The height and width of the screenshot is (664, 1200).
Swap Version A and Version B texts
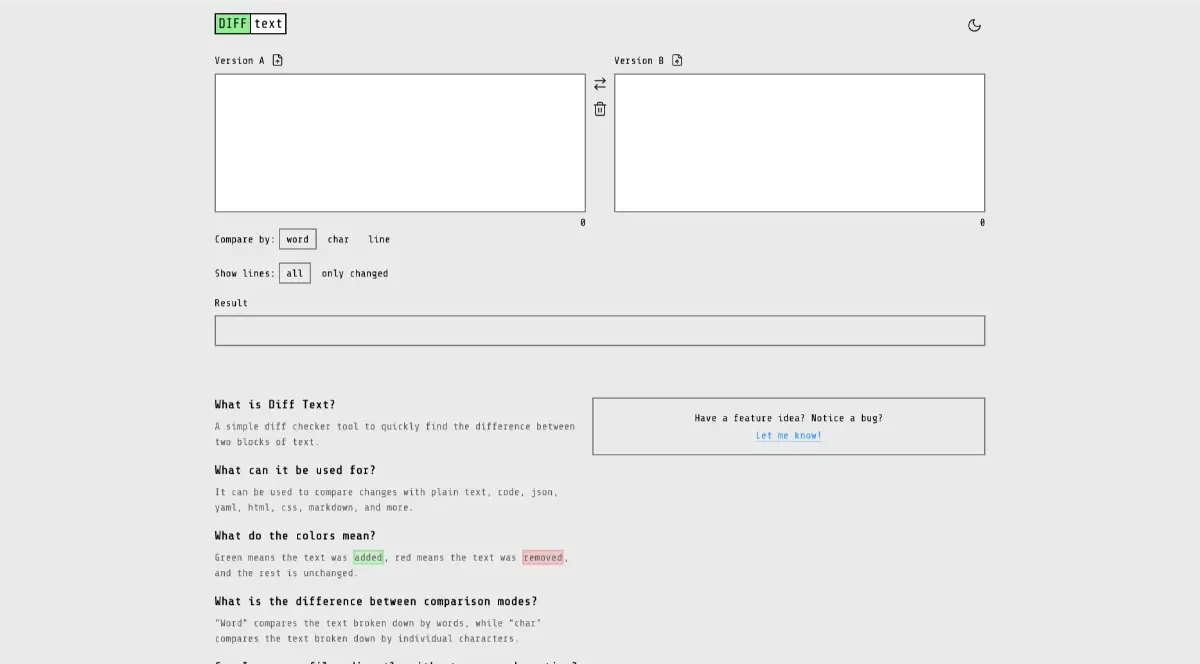[600, 84]
